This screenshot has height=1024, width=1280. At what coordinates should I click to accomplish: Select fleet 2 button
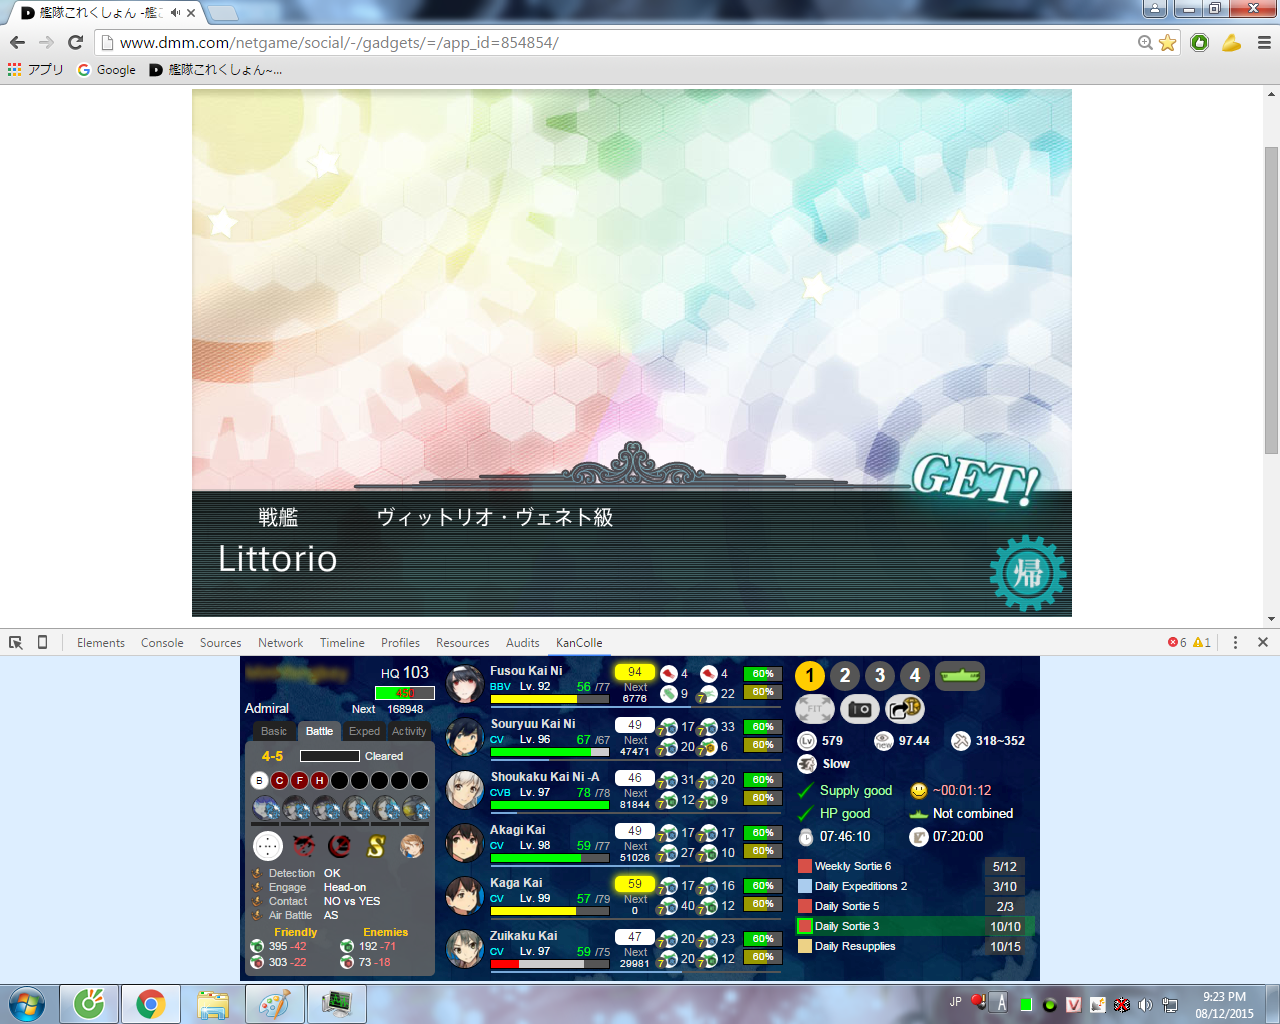pos(845,676)
